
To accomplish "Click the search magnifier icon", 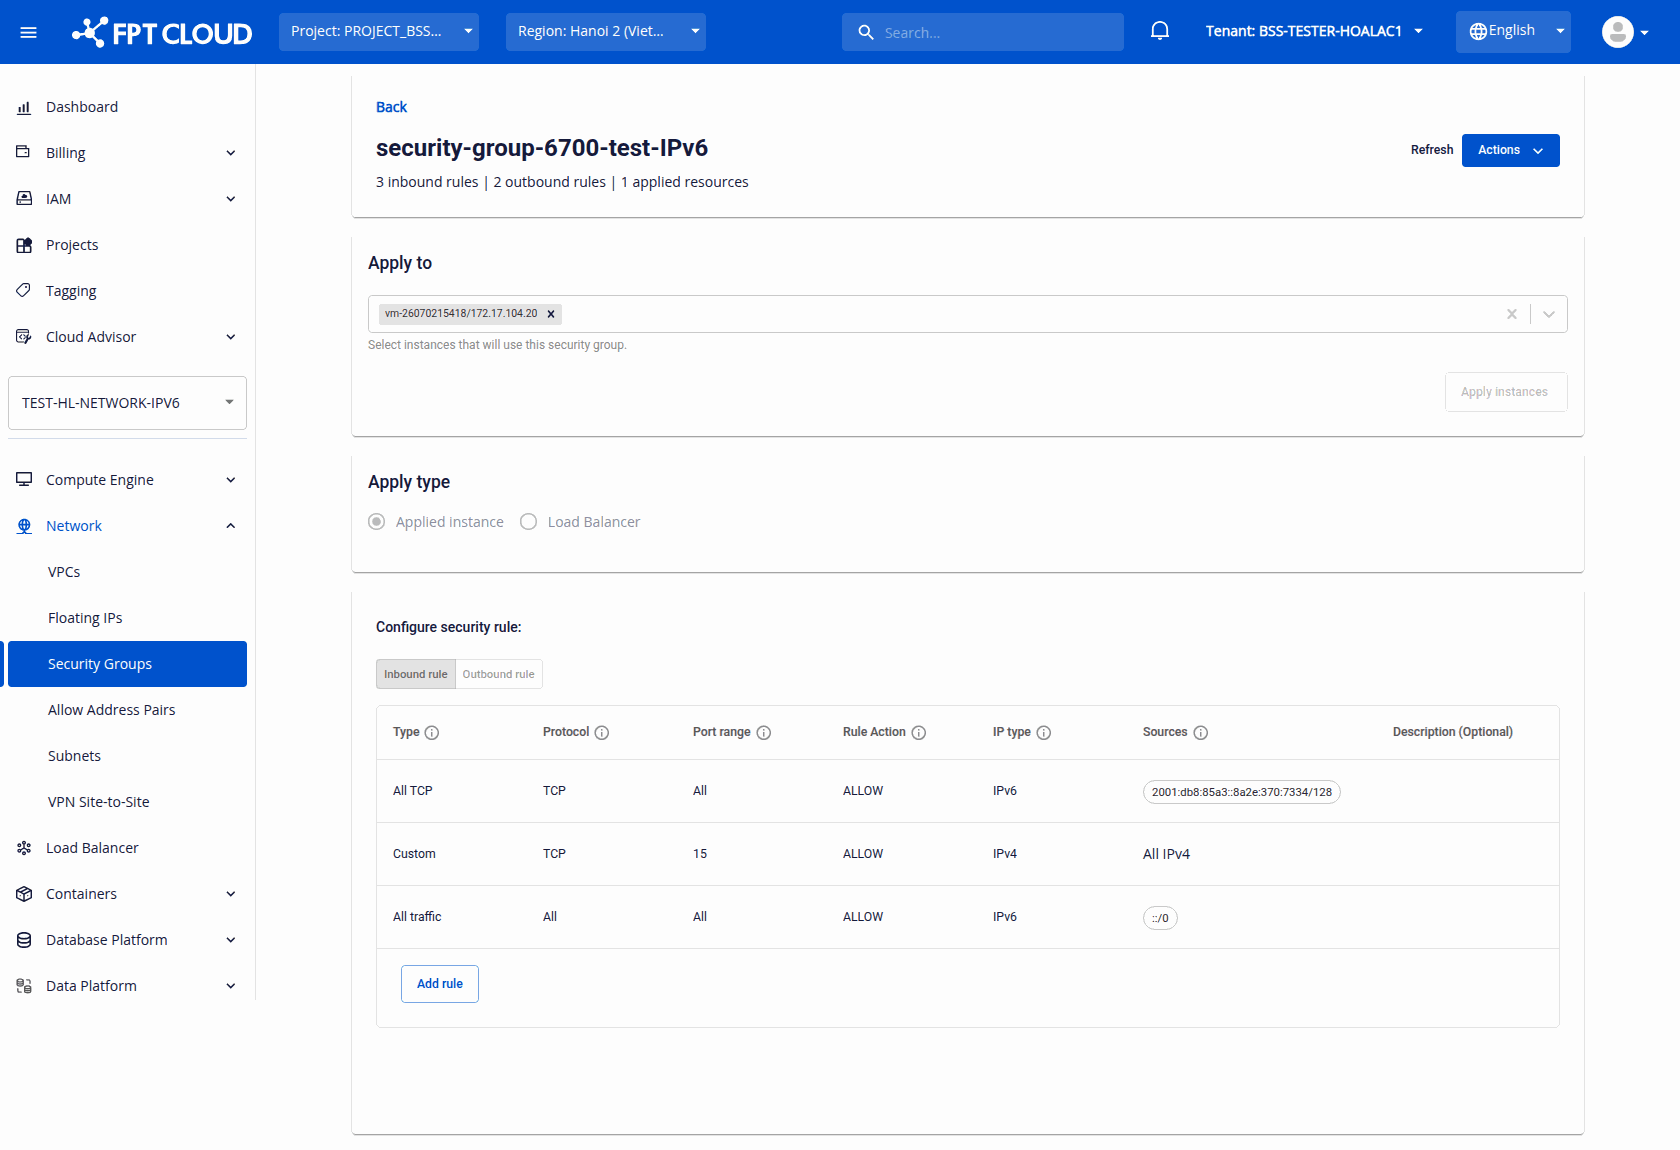I will (x=866, y=32).
